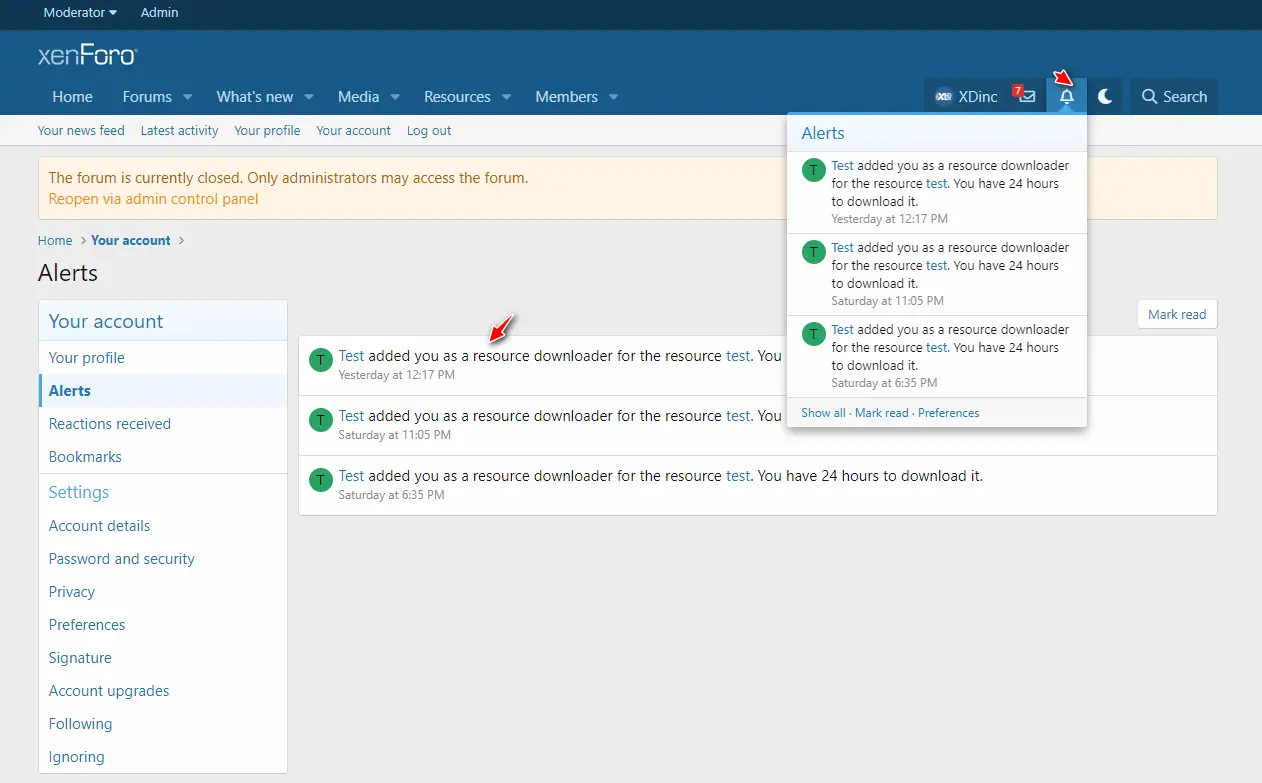Click Test avatar in first popup alert

pyautogui.click(x=814, y=170)
